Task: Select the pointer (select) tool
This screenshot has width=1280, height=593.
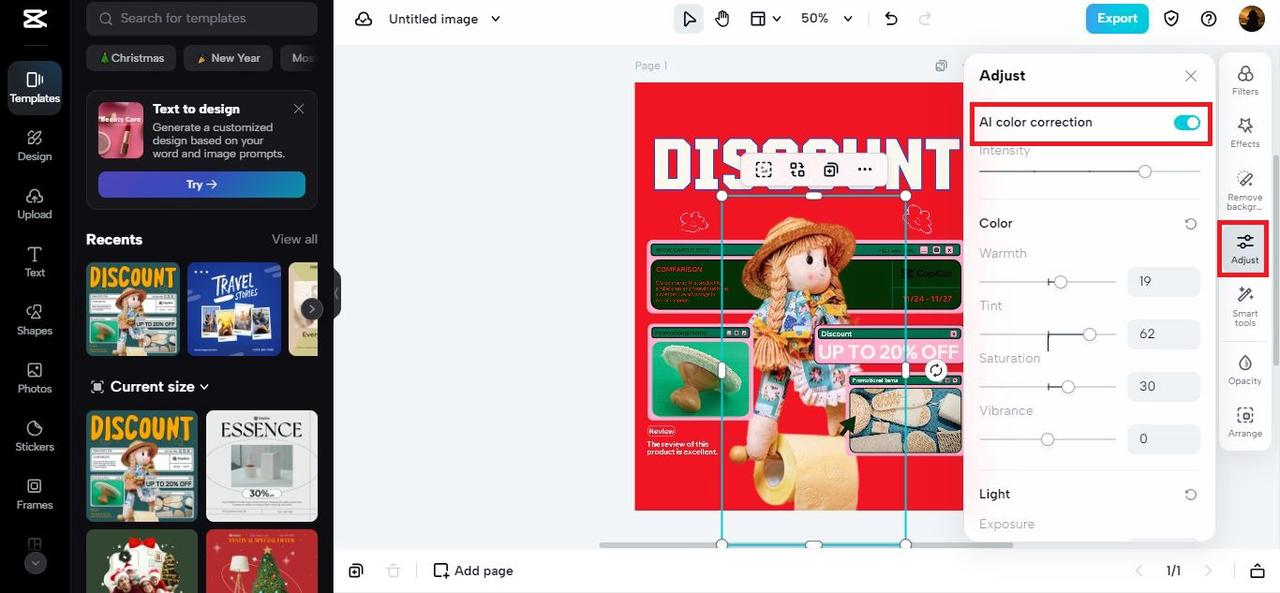Action: 689,19
